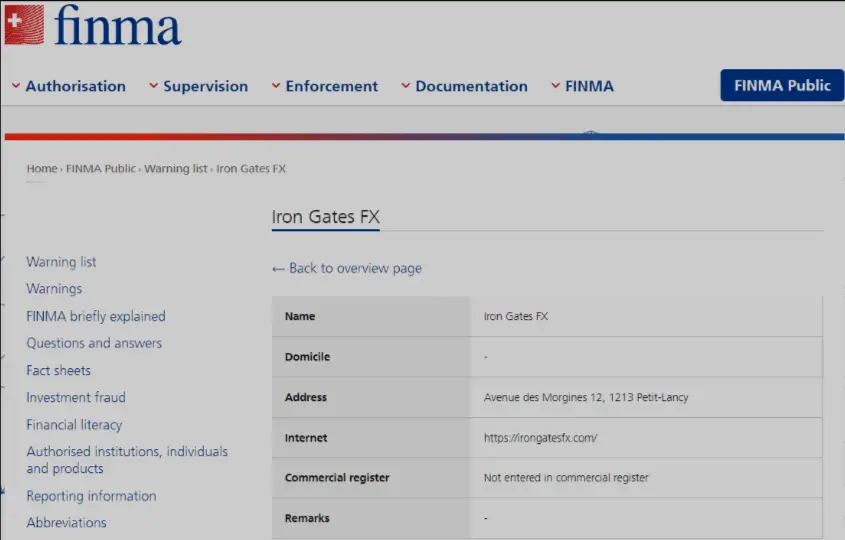This screenshot has width=845, height=540.
Task: Open the Authorisation menu item
Action: pos(75,86)
